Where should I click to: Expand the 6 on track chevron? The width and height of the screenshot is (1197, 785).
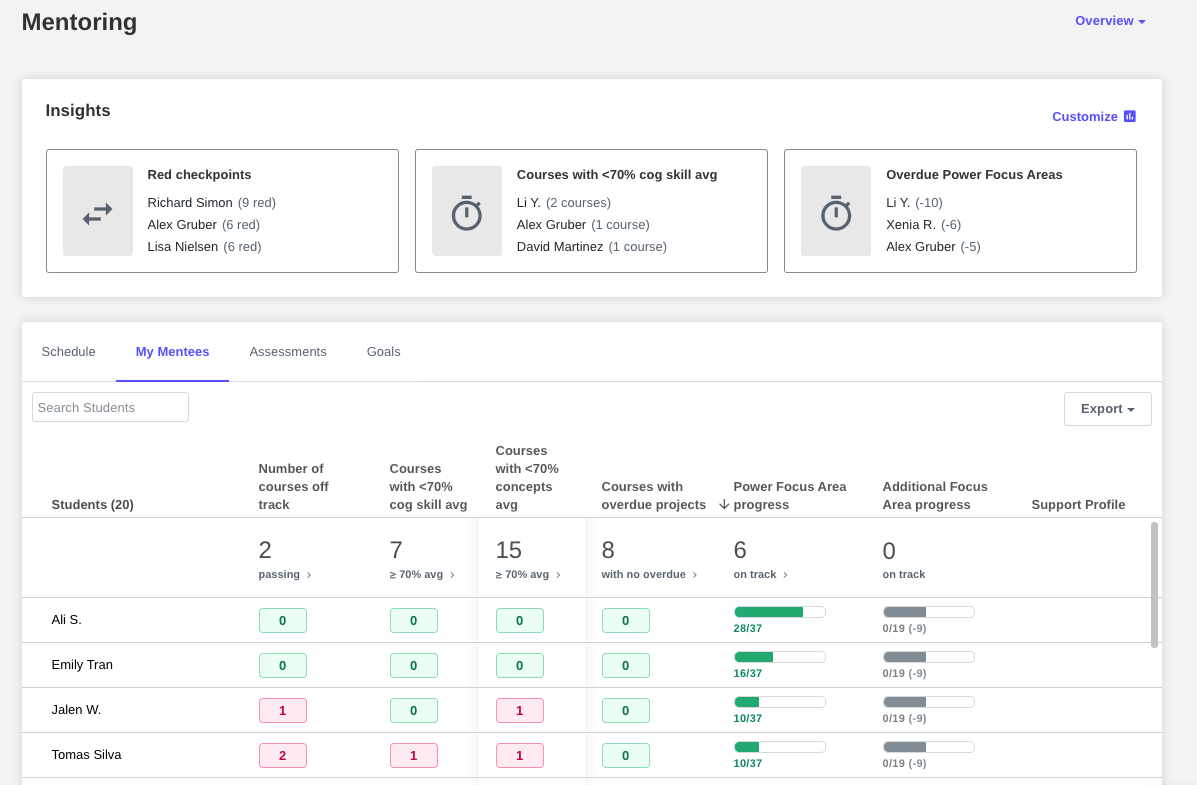pos(785,575)
